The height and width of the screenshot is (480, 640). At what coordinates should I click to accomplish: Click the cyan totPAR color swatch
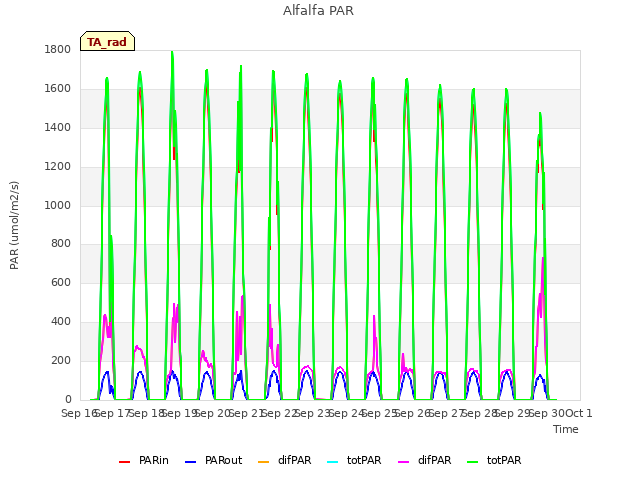pyautogui.click(x=333, y=462)
